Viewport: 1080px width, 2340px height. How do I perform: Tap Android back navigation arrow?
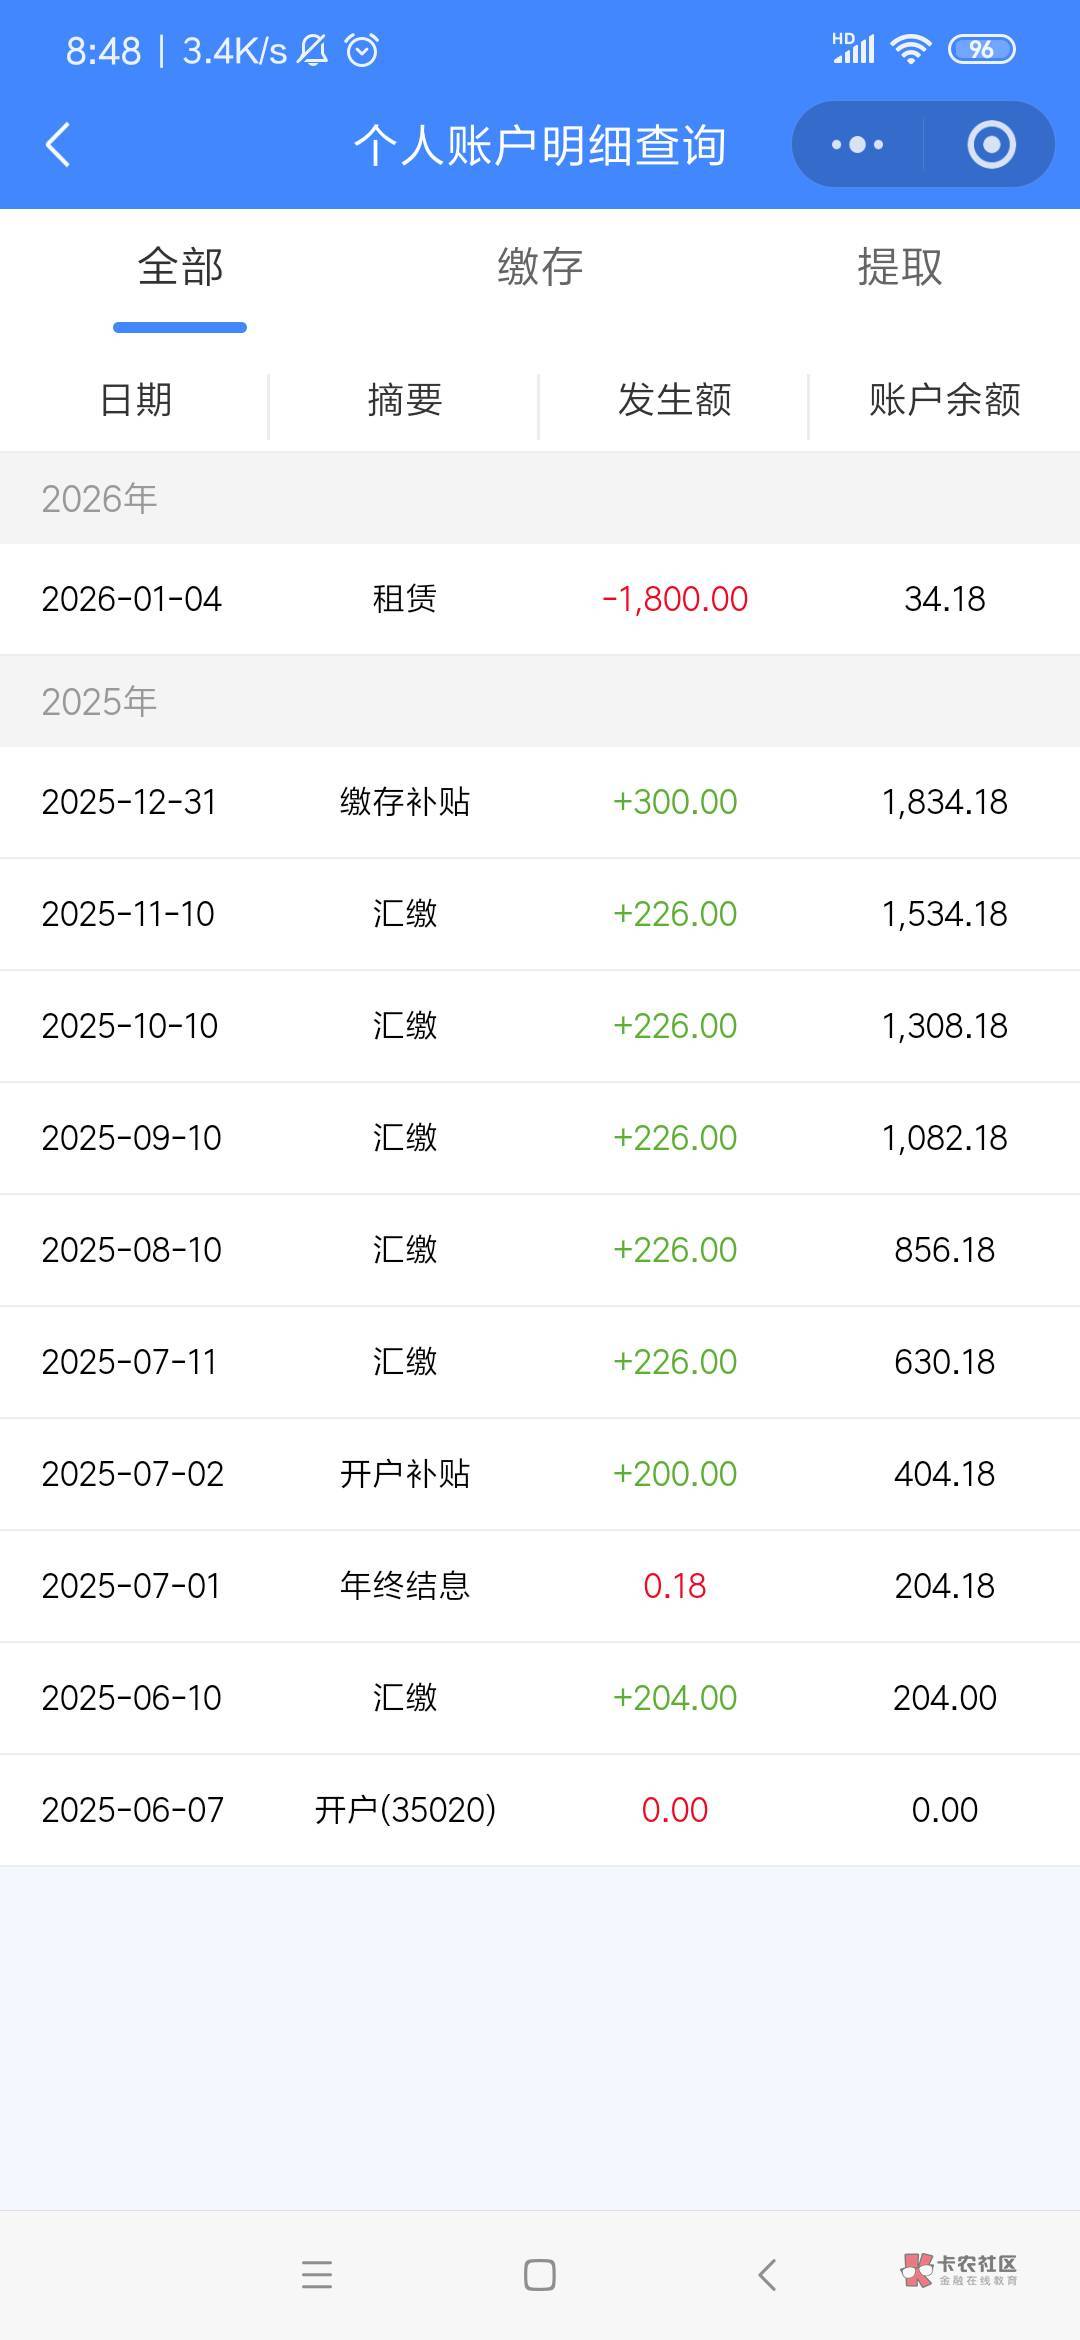coord(767,2275)
